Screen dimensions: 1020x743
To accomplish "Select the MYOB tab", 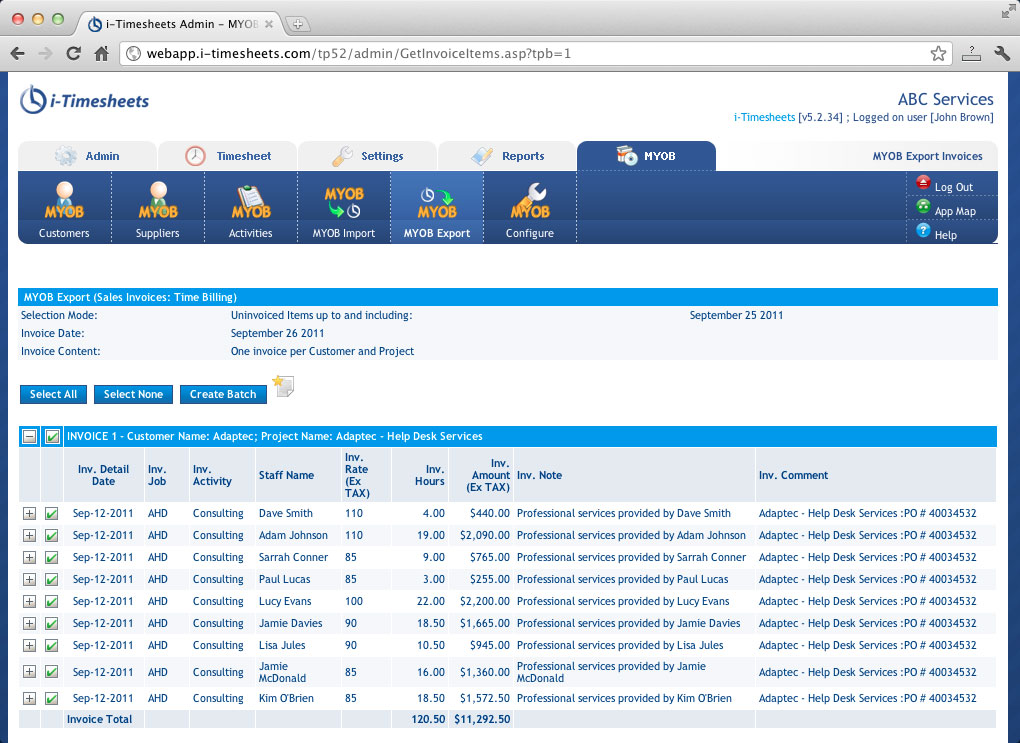I will point(647,156).
